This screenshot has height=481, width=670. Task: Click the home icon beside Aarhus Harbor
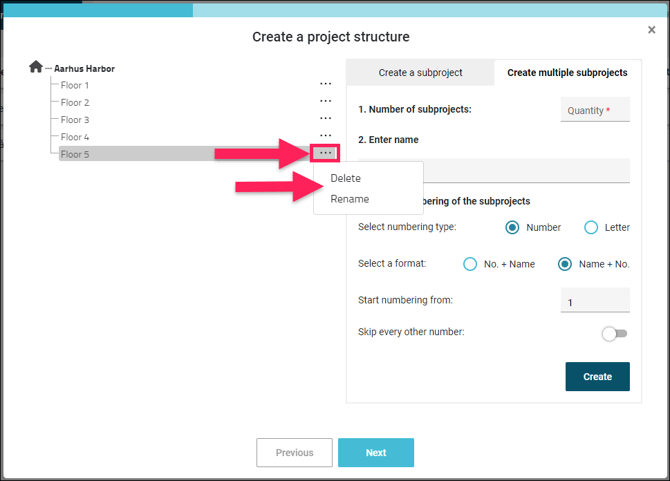coord(36,67)
